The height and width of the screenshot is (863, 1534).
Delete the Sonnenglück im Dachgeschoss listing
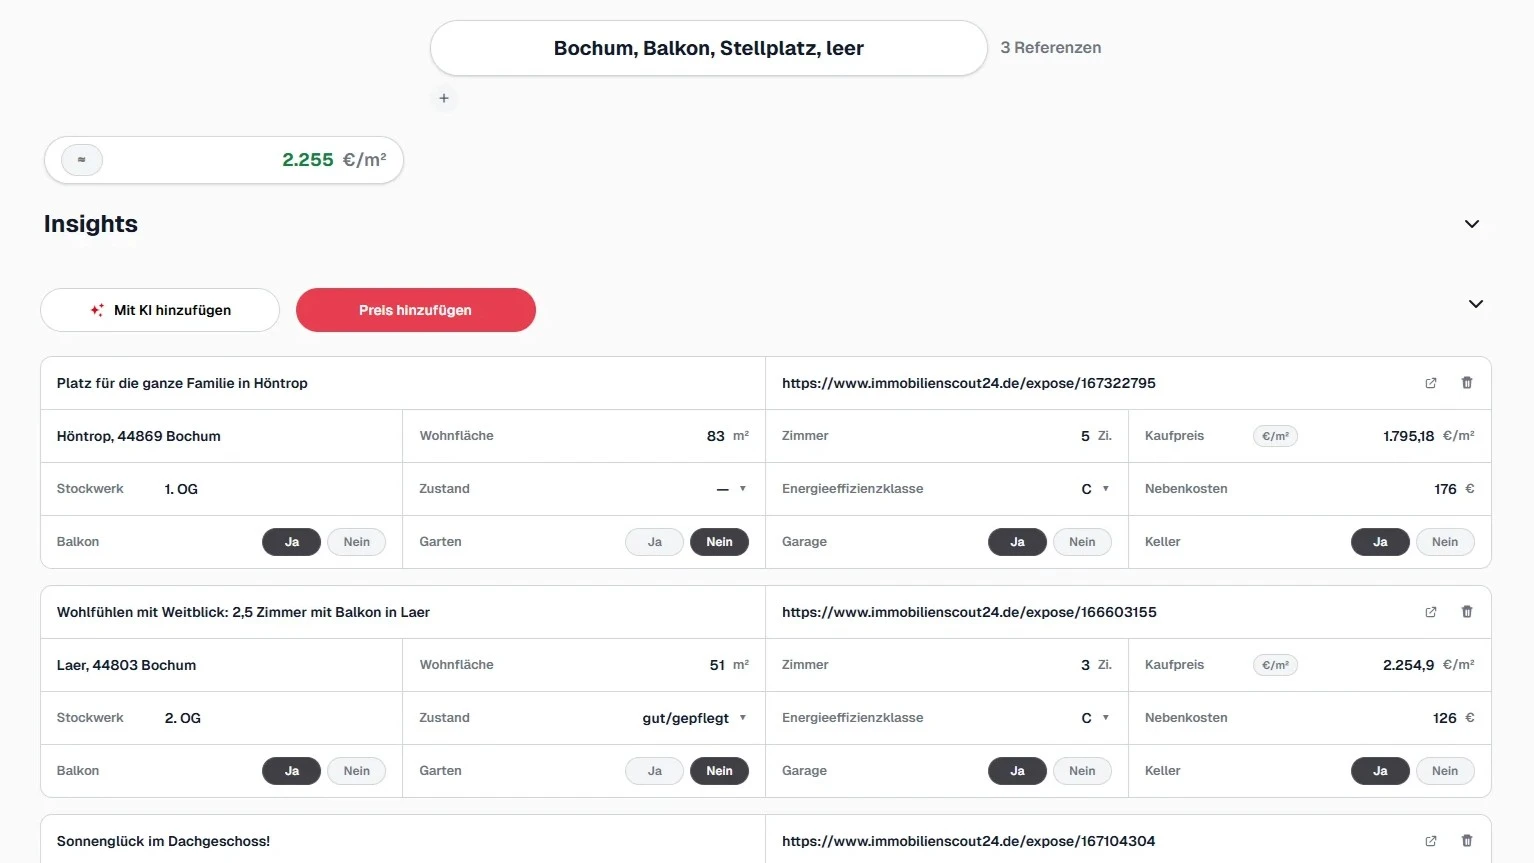tap(1467, 841)
